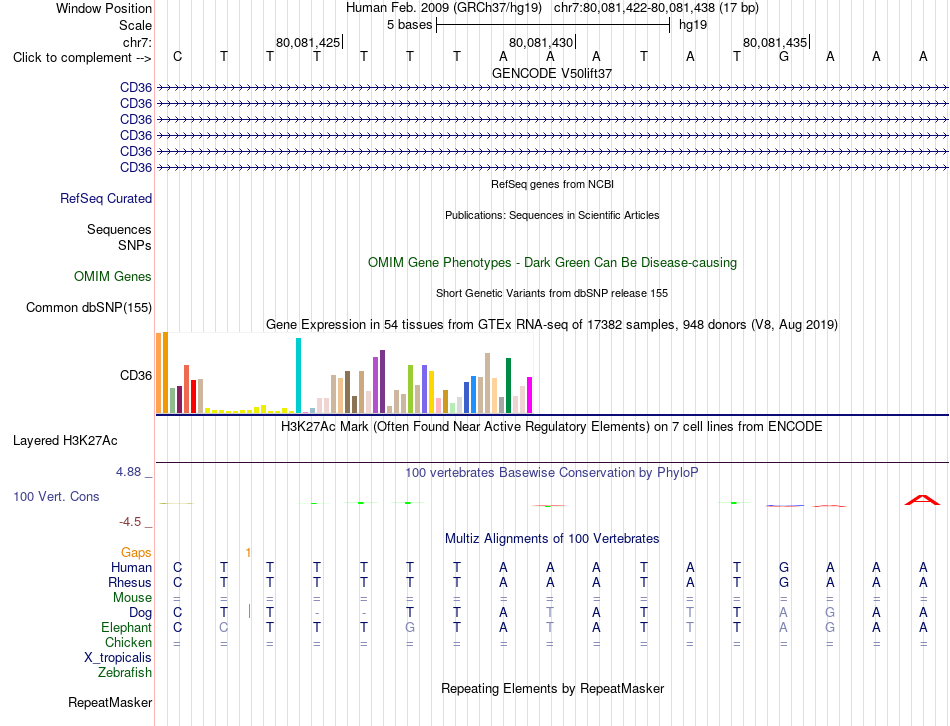The height and width of the screenshot is (726, 950).
Task: Click the GENCODE V50lift37 track title
Action: click(x=552, y=73)
